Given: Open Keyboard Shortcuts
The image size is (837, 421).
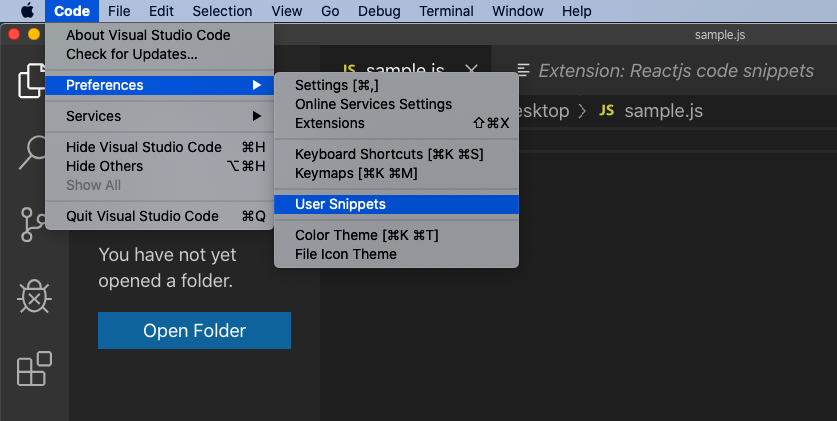Looking at the screenshot, I should 396,154.
